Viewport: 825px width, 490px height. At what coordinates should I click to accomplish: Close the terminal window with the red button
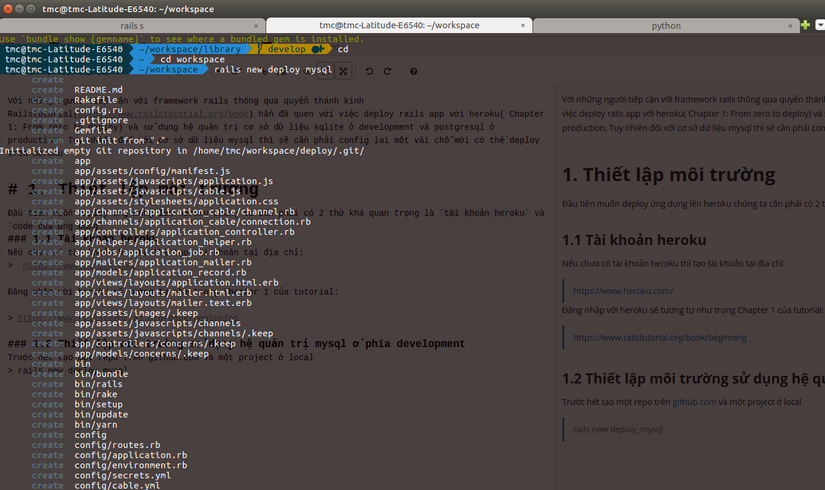pyautogui.click(x=8, y=8)
